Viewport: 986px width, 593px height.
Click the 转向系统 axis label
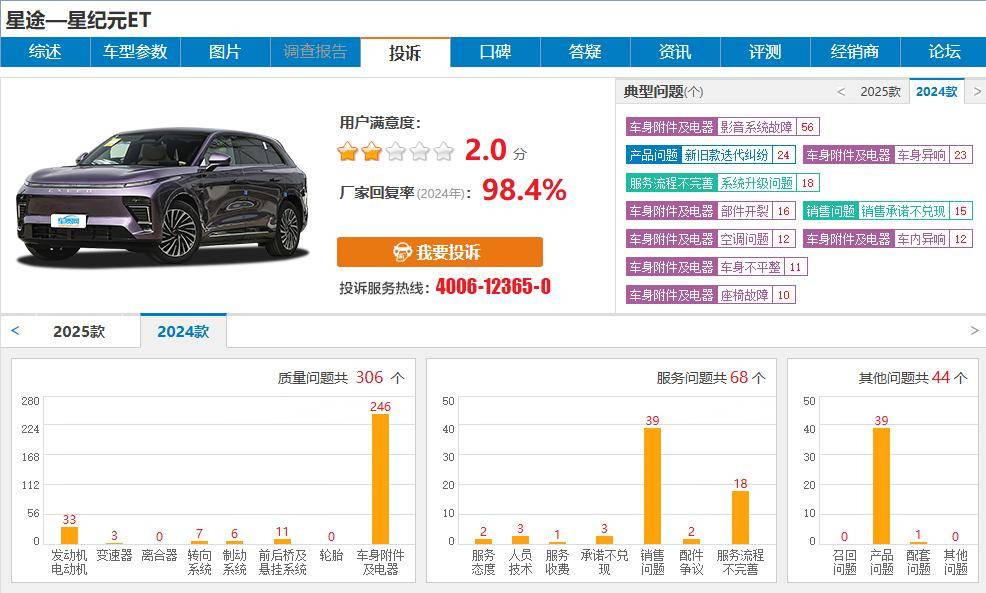coord(199,562)
